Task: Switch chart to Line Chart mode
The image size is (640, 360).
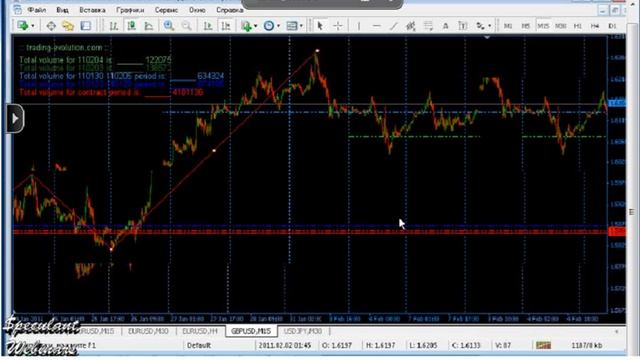Action: coord(149,26)
